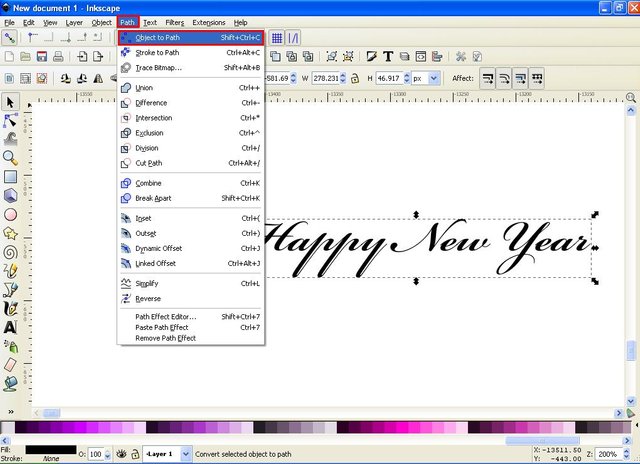
Task: Select the Rectangle tool
Action: (x=10, y=177)
